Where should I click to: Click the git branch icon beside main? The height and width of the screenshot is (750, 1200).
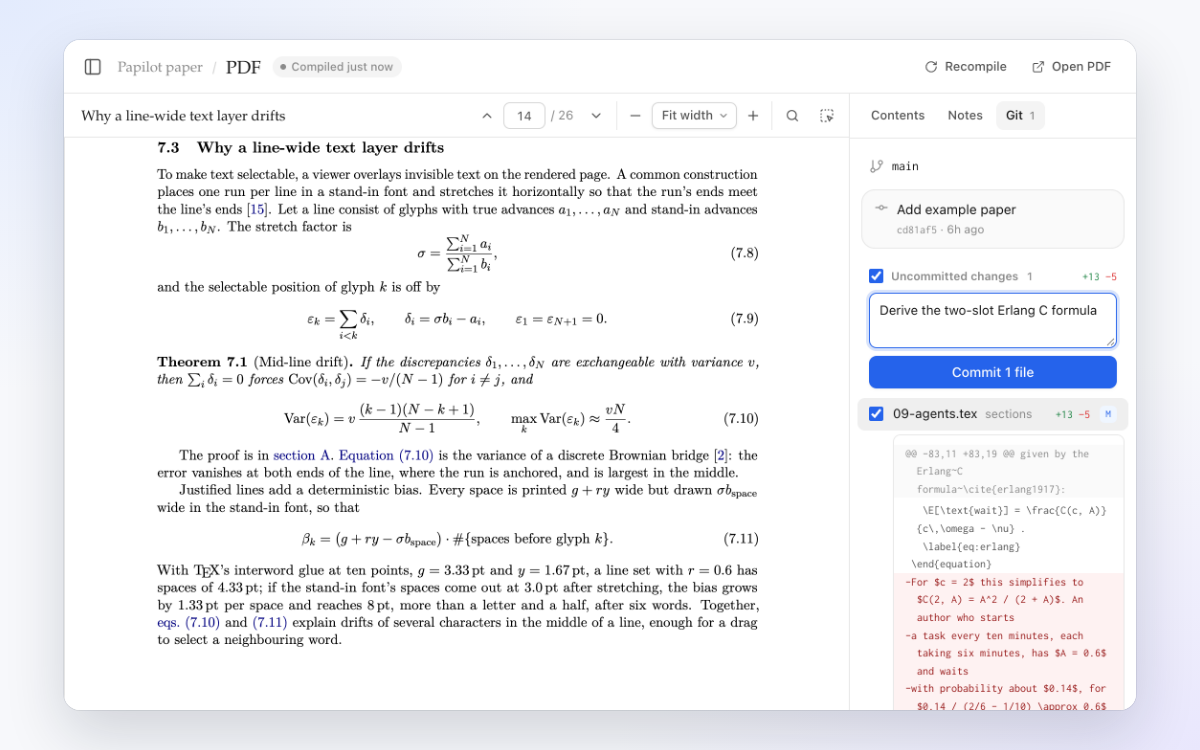coord(877,166)
